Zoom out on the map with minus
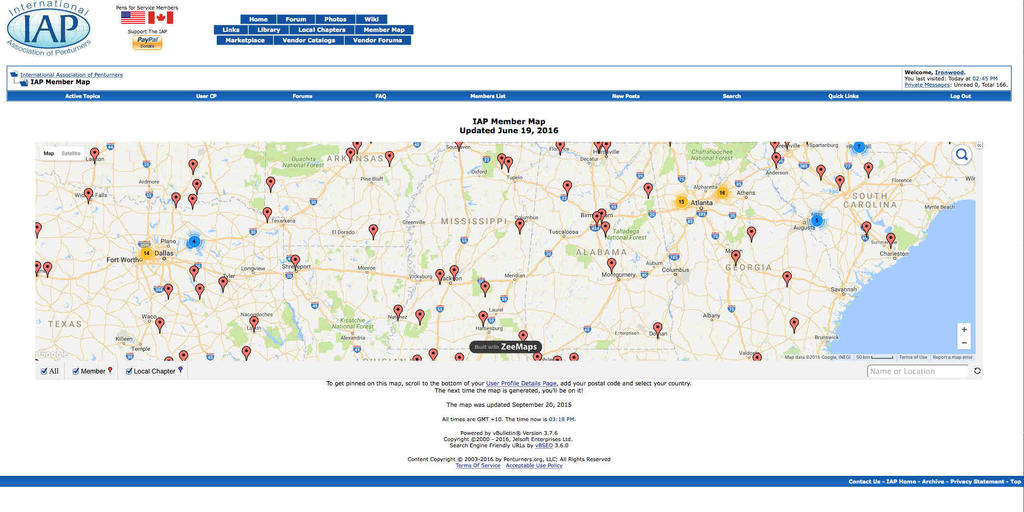This screenshot has width=1024, height=512. (x=963, y=343)
